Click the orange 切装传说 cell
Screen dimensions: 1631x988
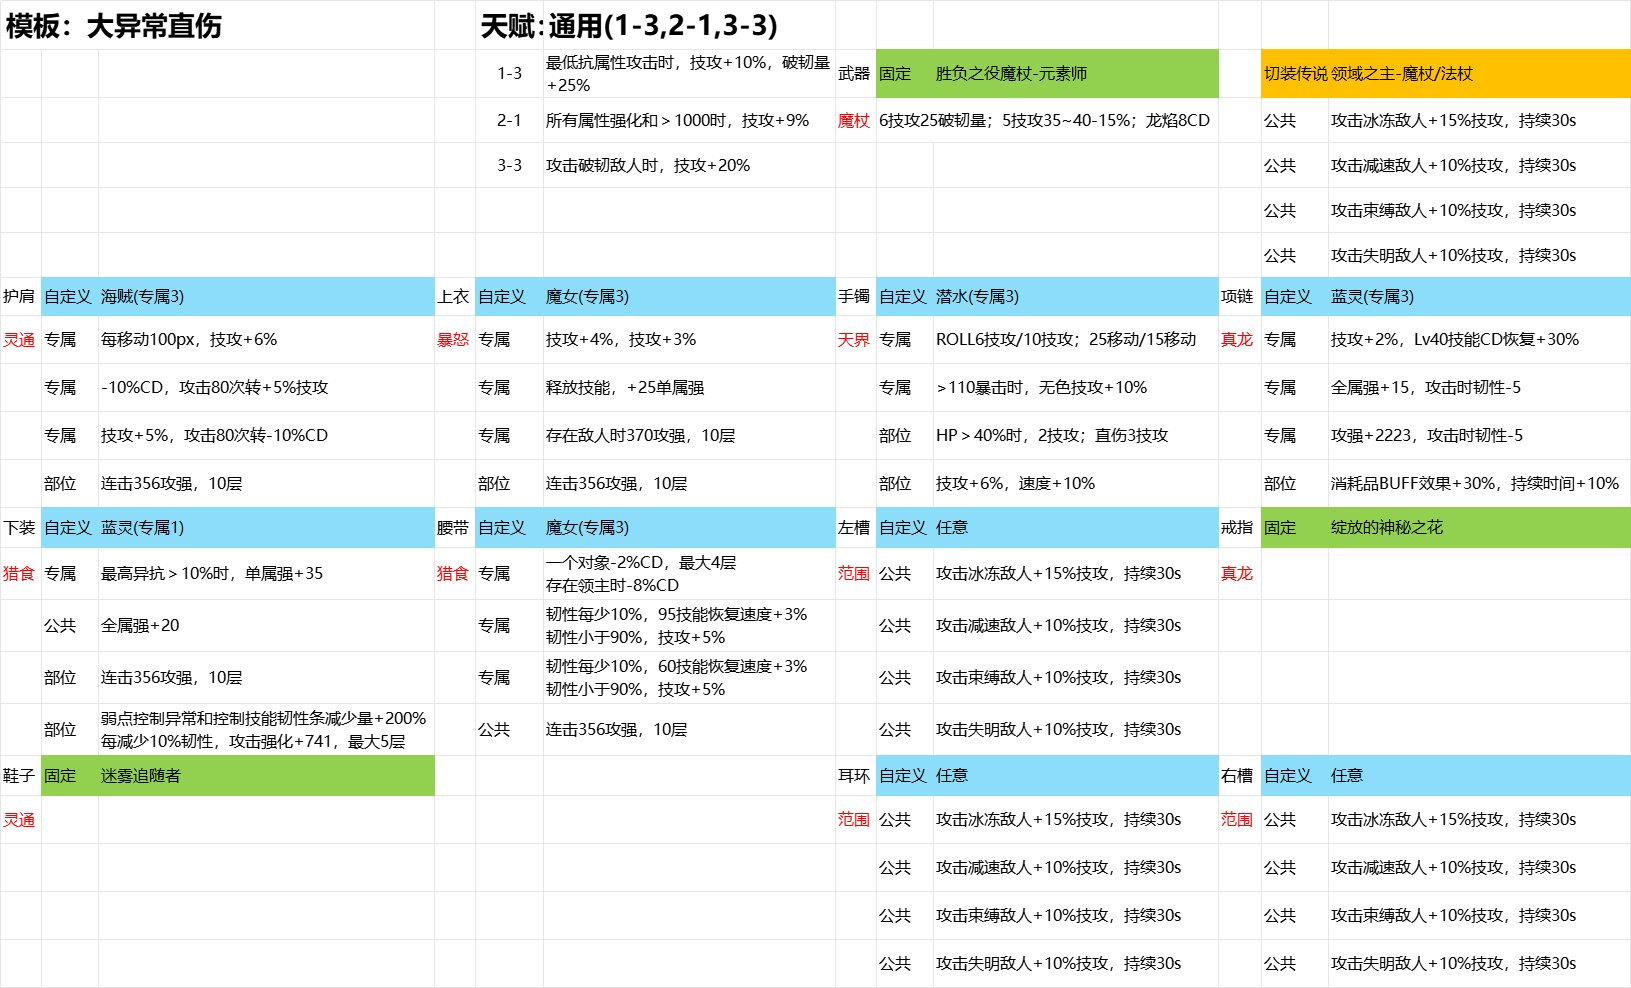[1295, 73]
